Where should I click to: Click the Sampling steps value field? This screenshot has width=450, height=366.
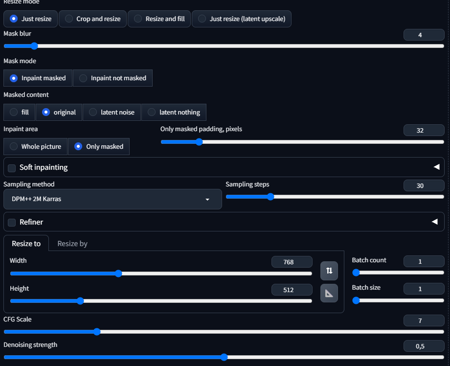[x=424, y=185]
